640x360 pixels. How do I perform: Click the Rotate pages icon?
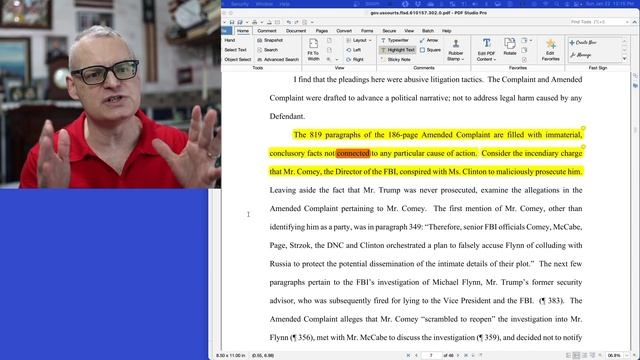coord(510,44)
